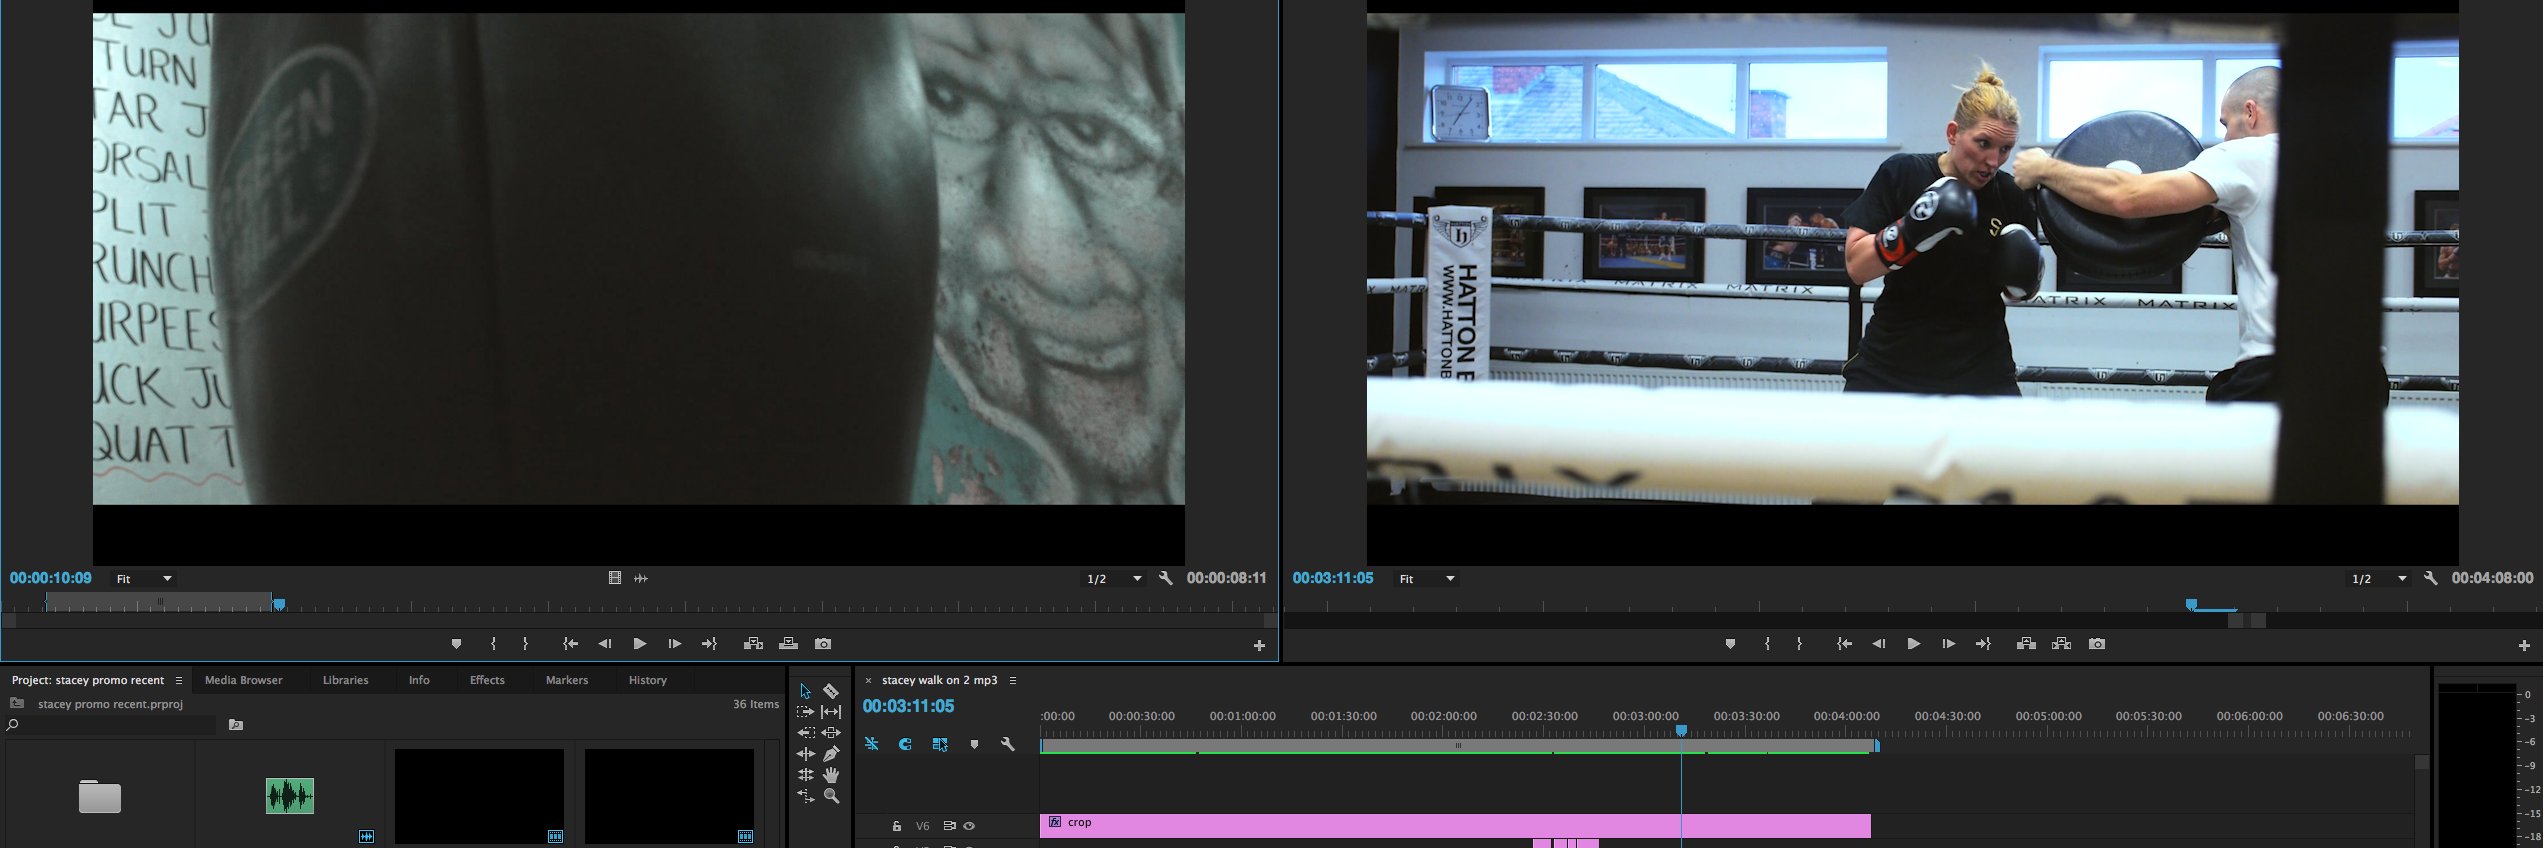Play the clip in Source Monitor
This screenshot has height=848, width=2543.
[x=640, y=644]
